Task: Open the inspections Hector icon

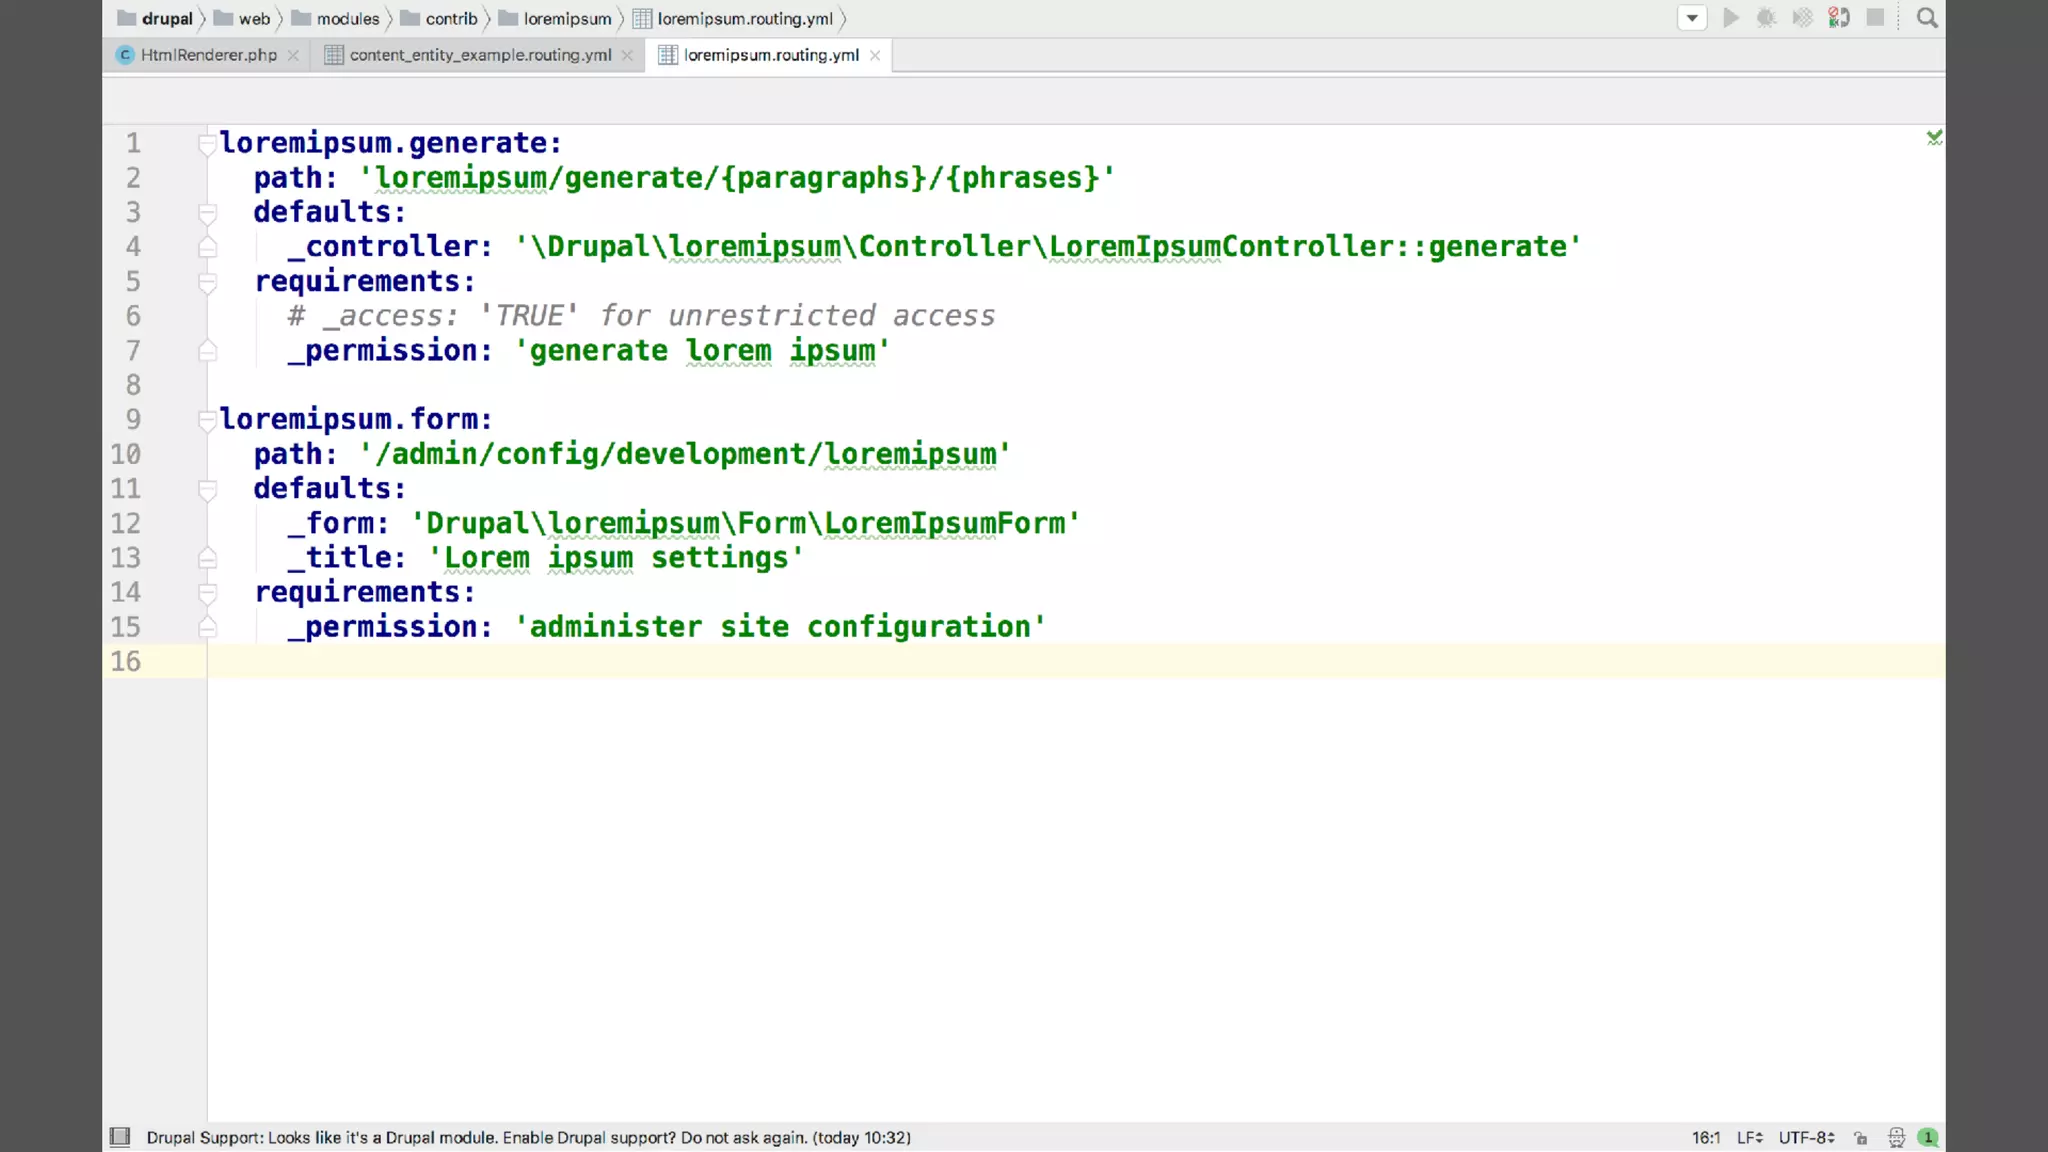Action: point(1896,1138)
